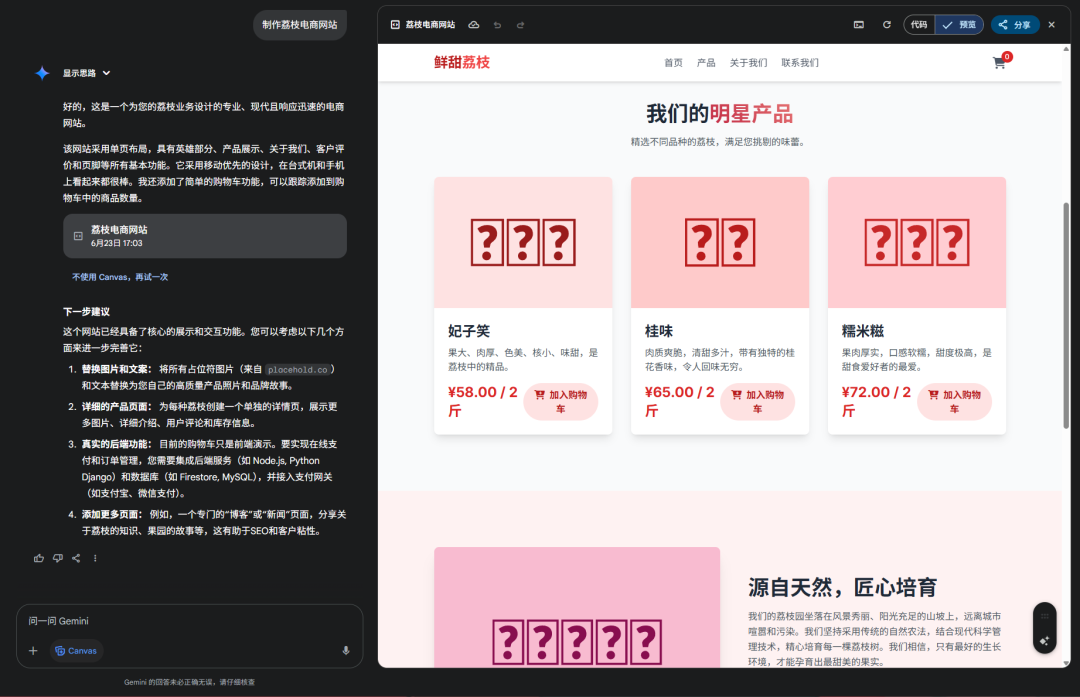Click the Canvas chip in the input box

coord(75,651)
